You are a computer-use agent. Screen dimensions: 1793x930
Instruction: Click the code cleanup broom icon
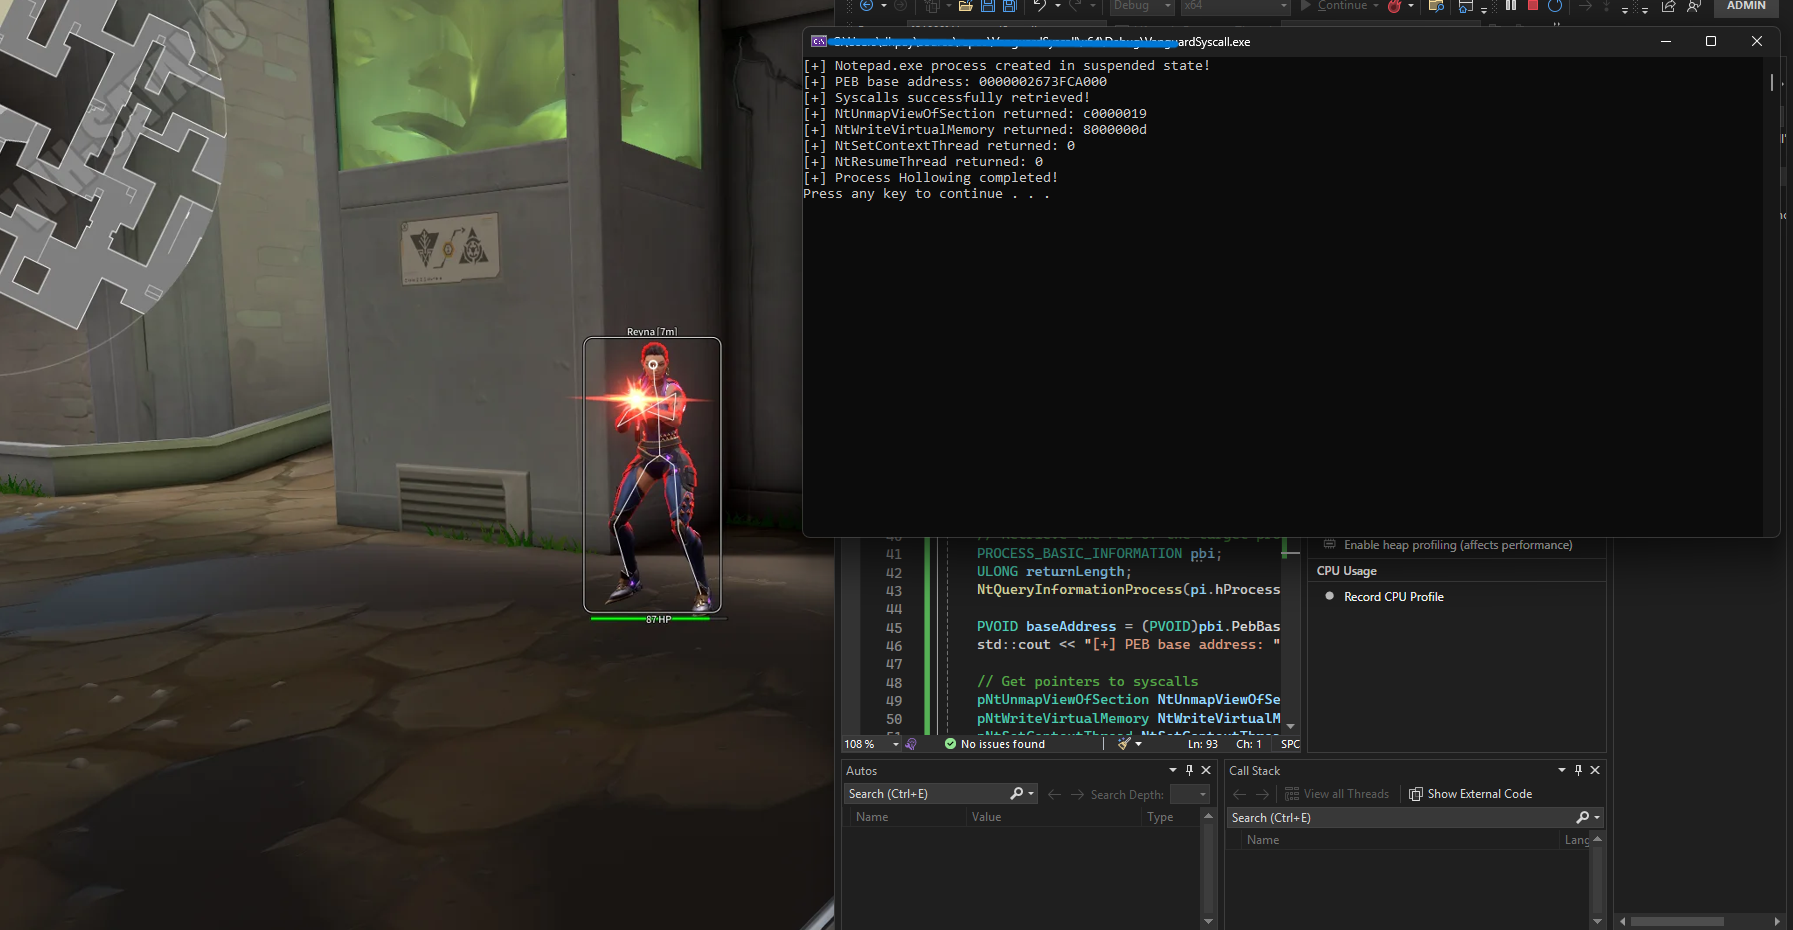coord(1124,744)
